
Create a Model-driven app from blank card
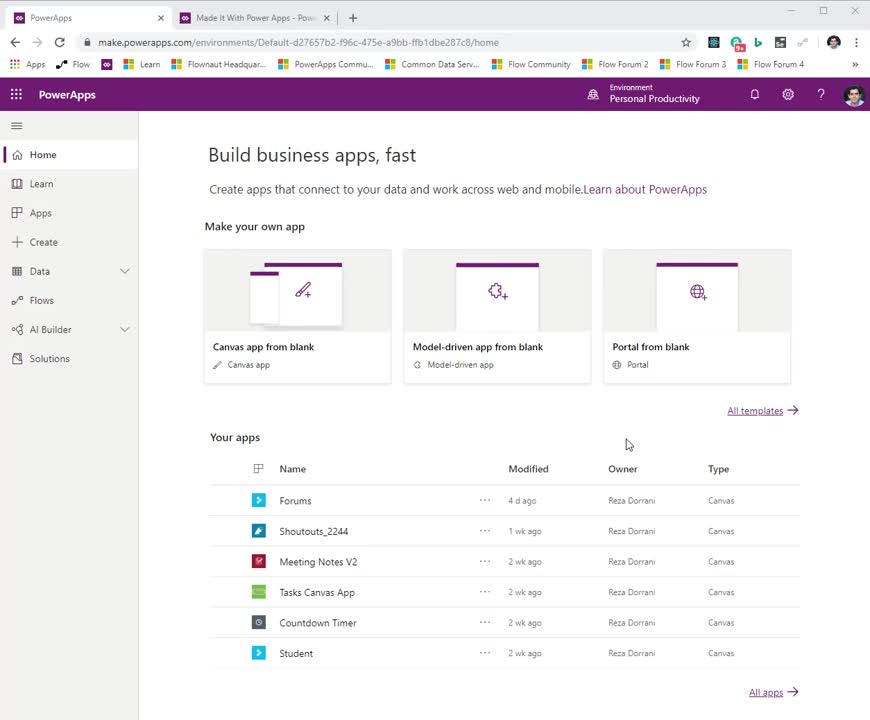point(497,316)
